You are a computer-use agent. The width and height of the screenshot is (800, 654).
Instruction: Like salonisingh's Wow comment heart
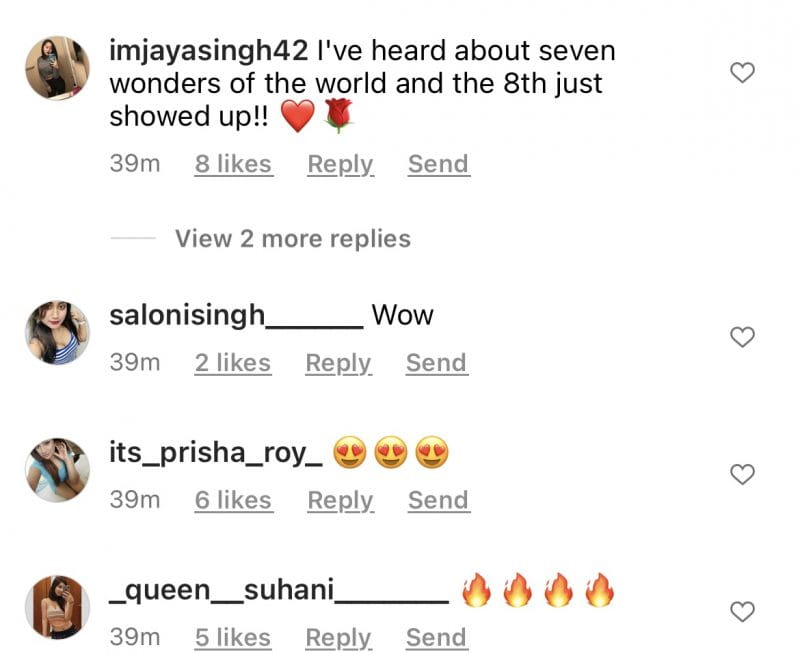(x=742, y=337)
